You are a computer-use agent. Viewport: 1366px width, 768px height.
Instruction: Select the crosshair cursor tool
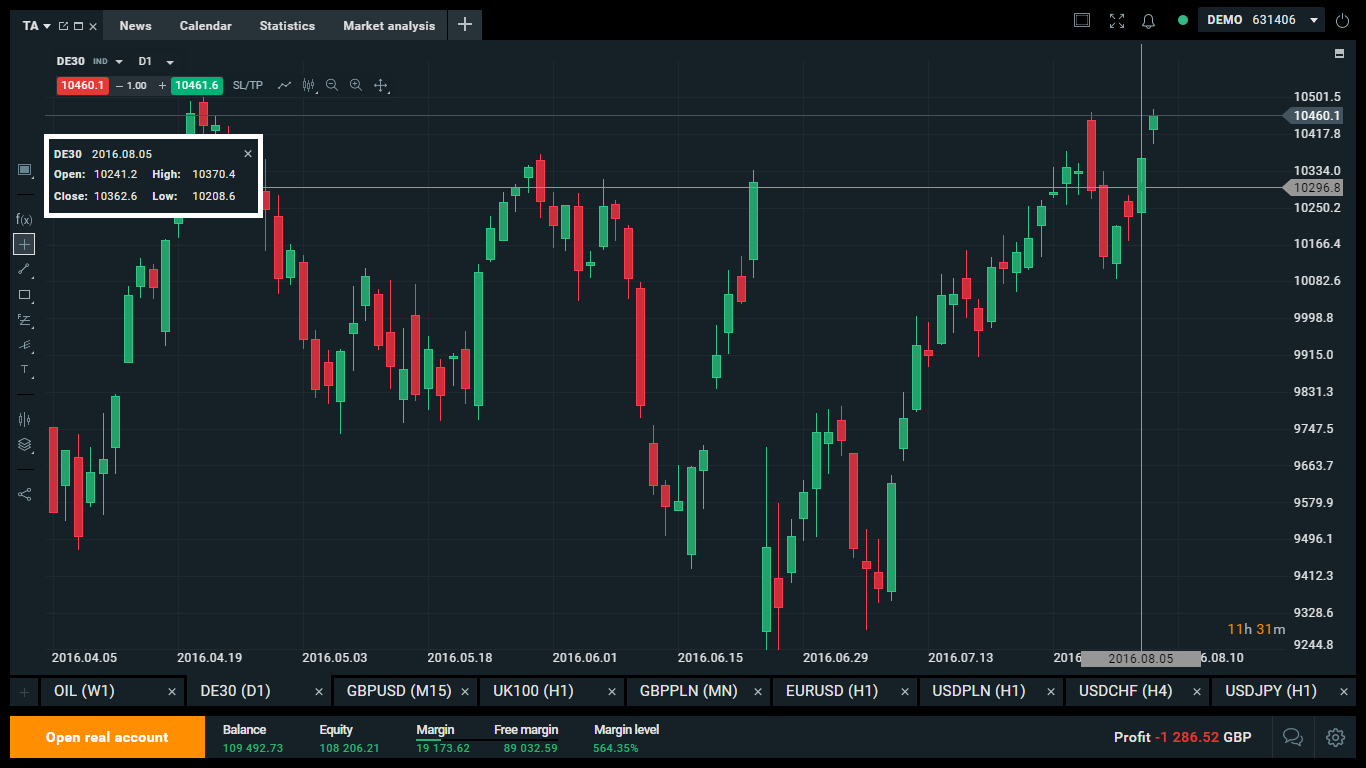[24, 244]
